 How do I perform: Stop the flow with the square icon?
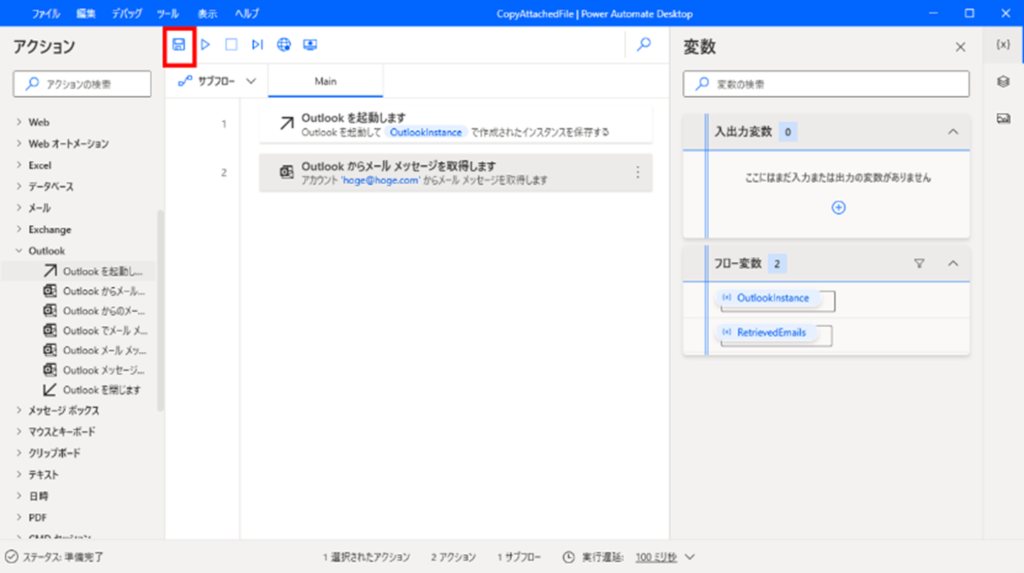click(x=231, y=44)
